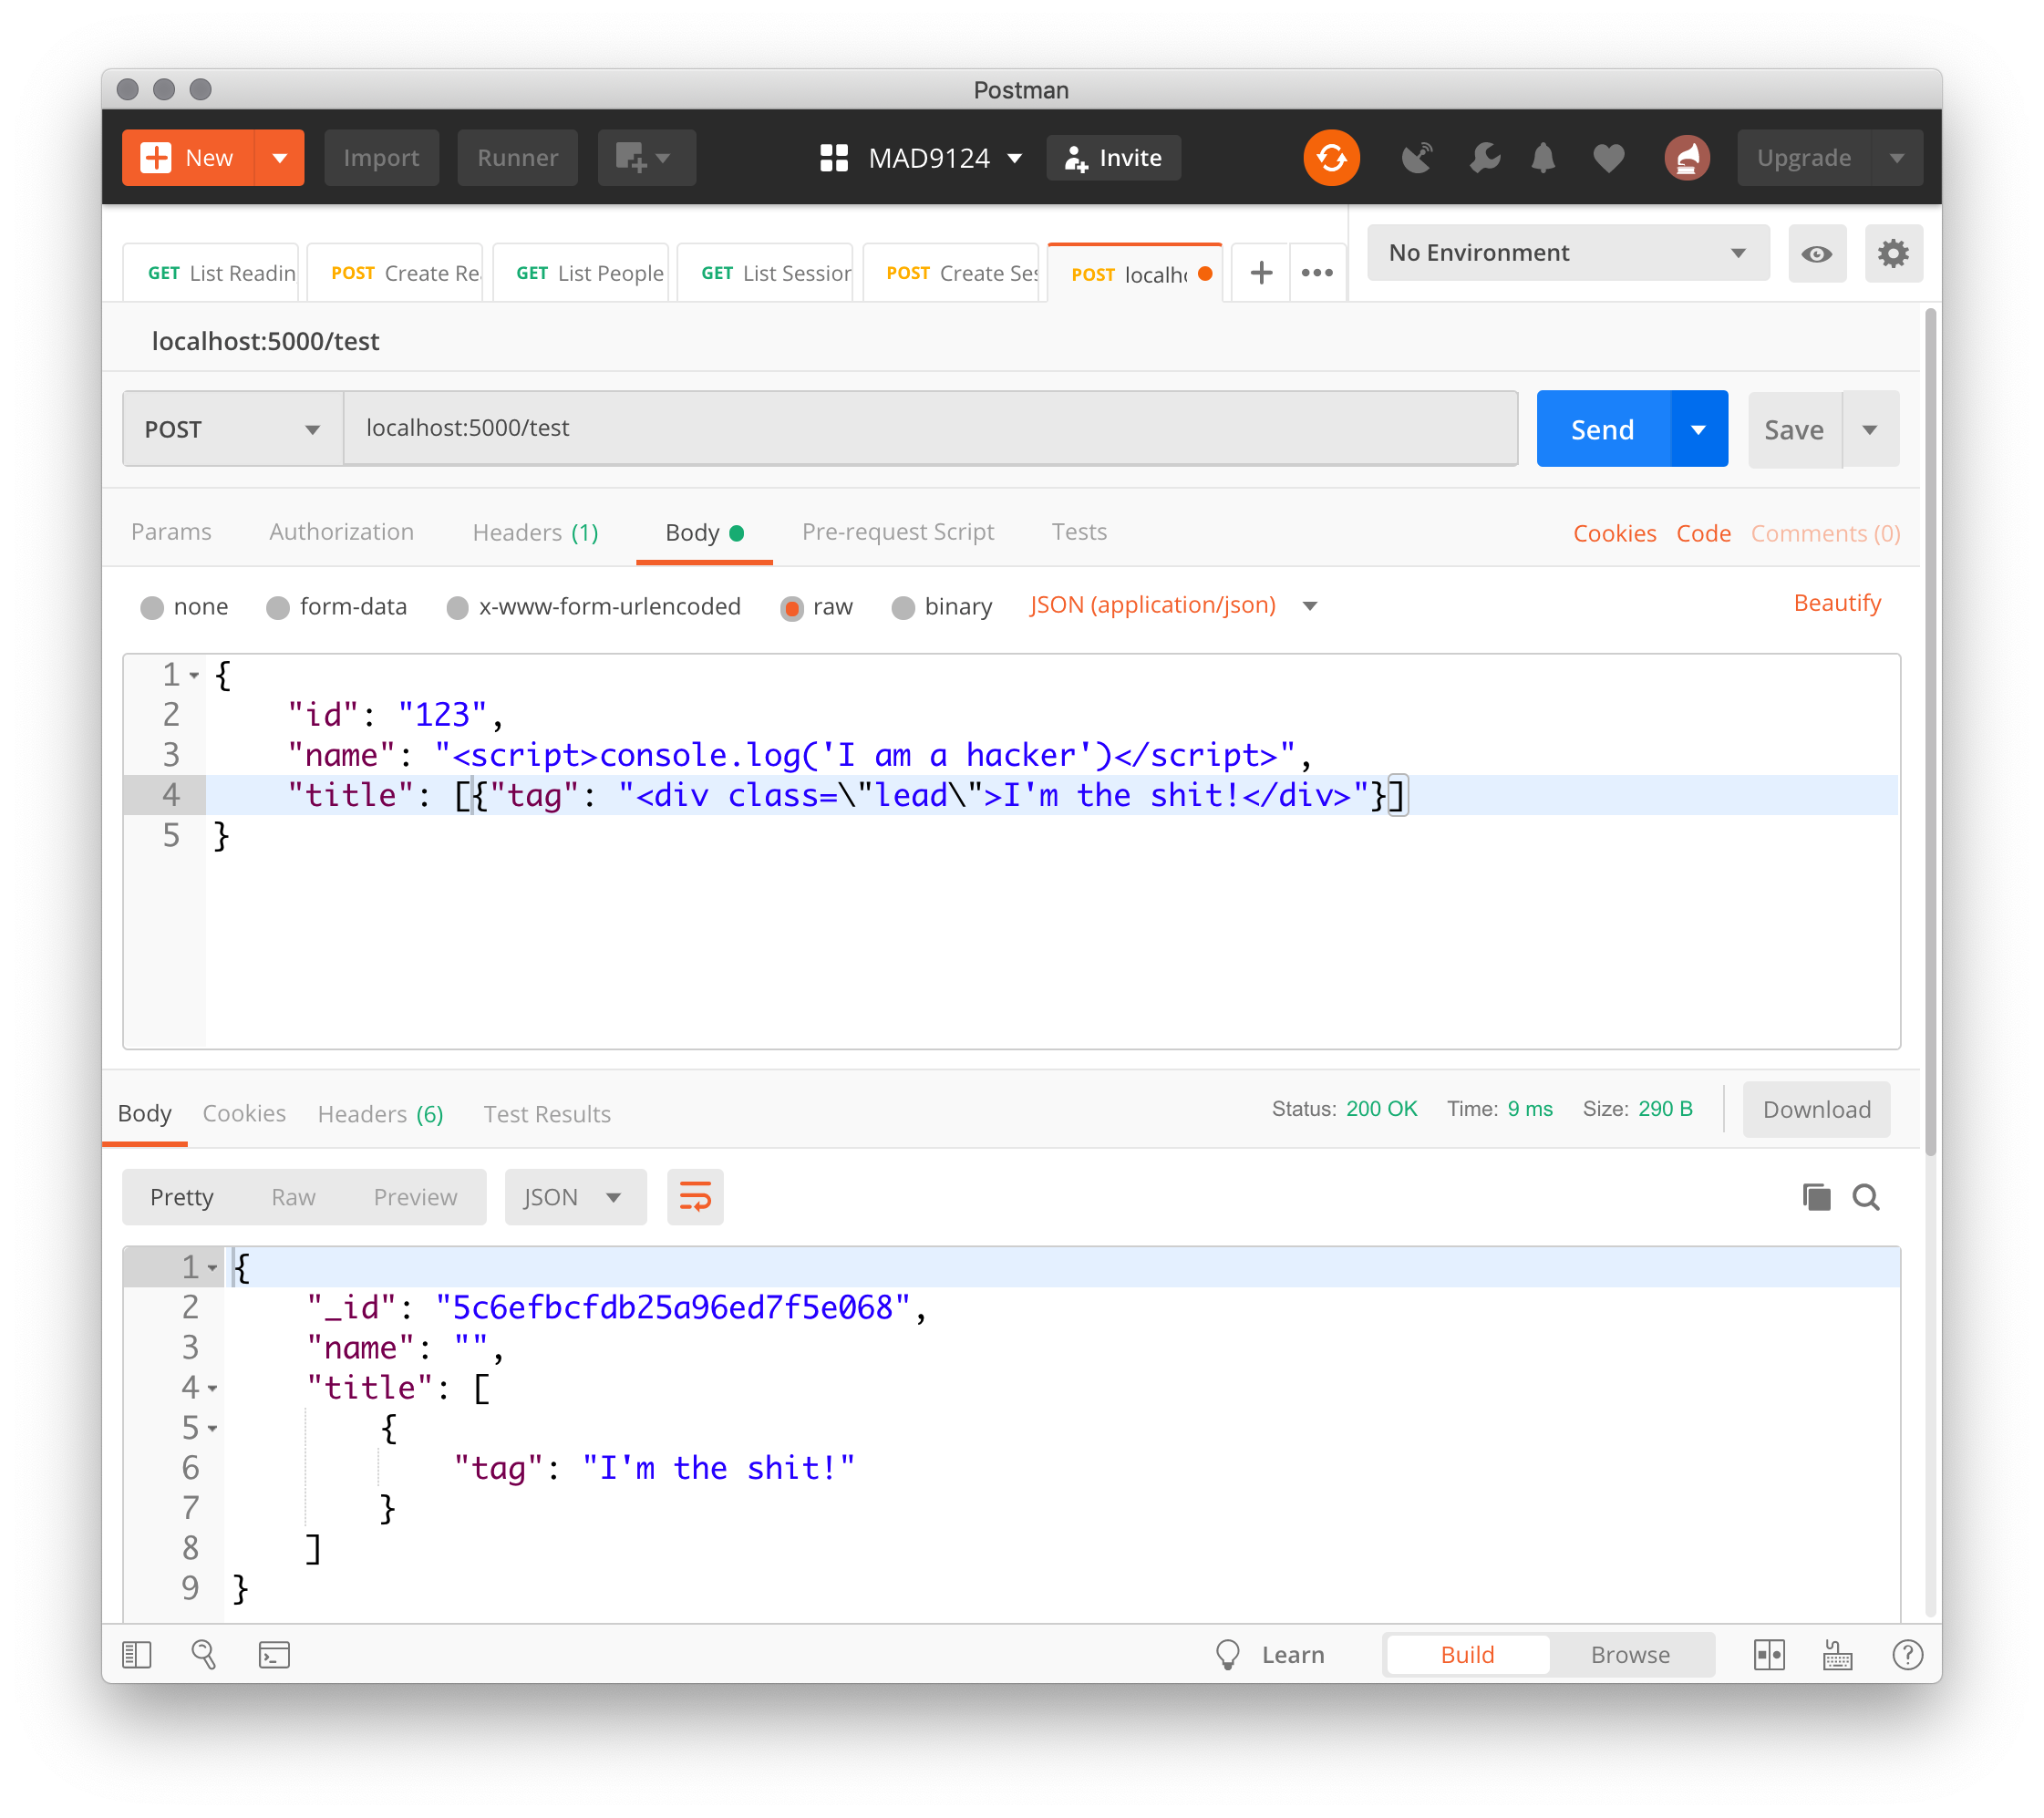Open the Authorization tab
The width and height of the screenshot is (2044, 1818).
(341, 532)
